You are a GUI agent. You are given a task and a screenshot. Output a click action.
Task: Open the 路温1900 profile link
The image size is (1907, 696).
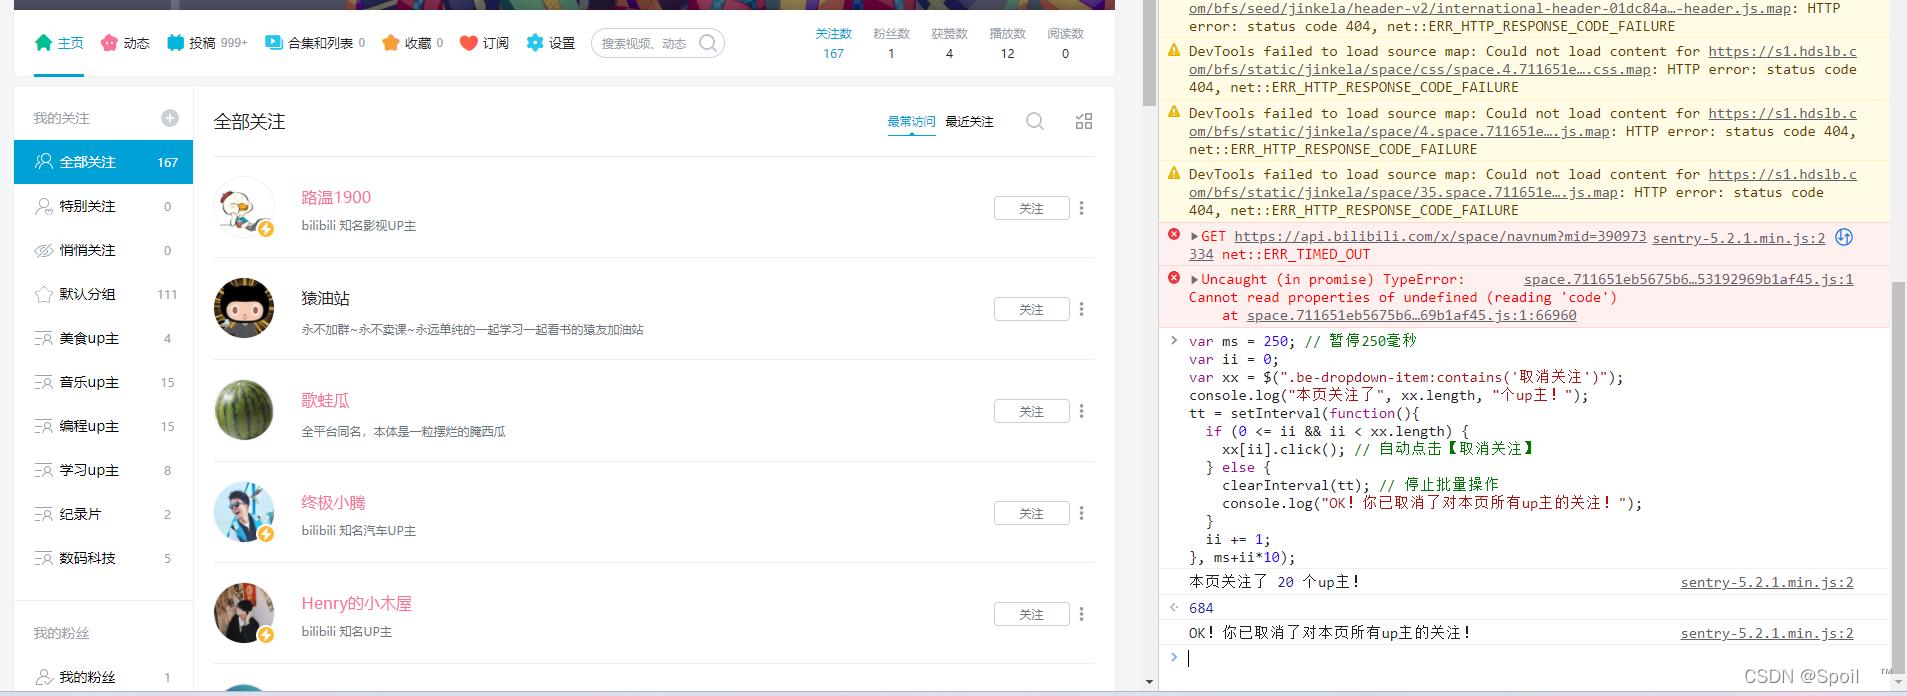[x=336, y=198]
